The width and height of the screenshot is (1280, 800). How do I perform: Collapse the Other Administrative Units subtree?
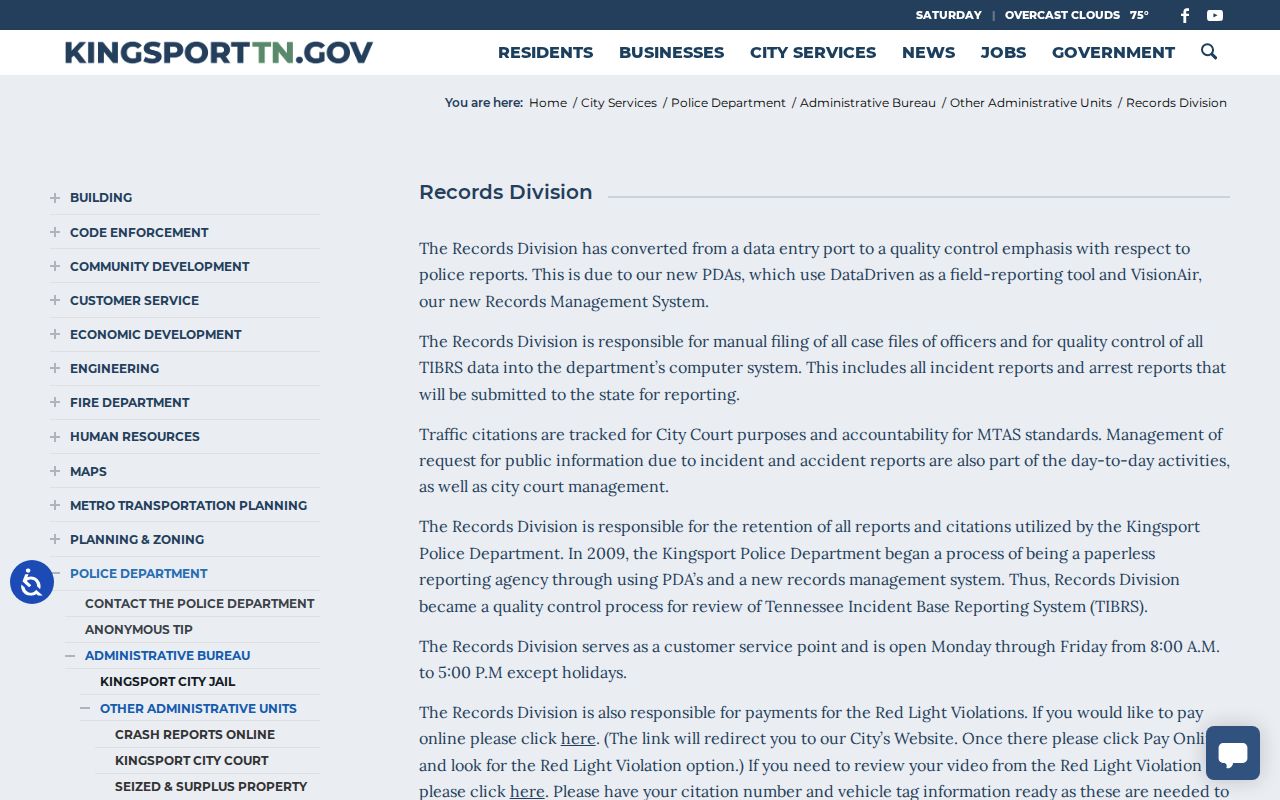coord(85,708)
